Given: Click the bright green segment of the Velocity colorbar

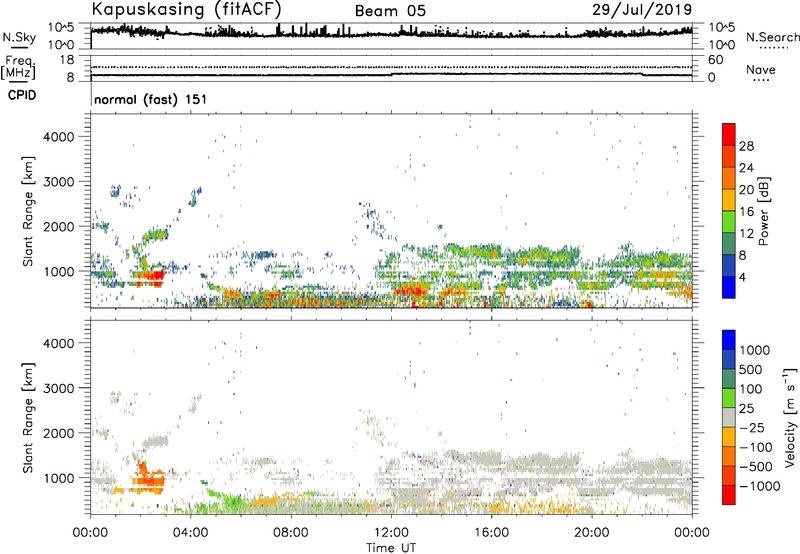Looking at the screenshot, I should point(729,398).
